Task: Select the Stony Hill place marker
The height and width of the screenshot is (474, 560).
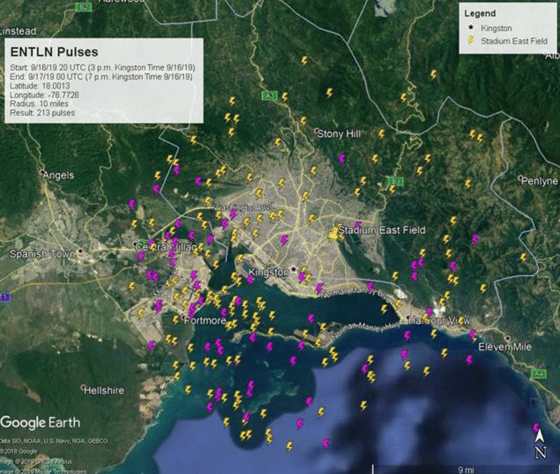Action: coord(316,131)
